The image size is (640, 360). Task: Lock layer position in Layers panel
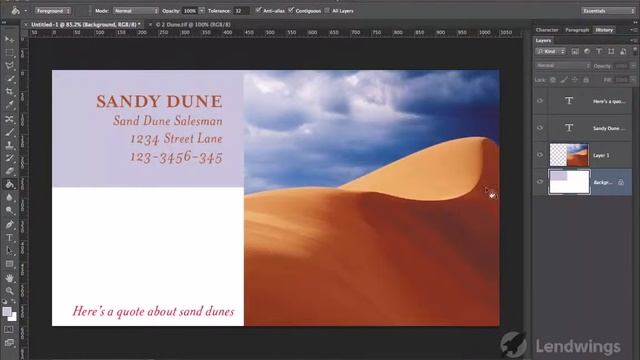pos(575,80)
